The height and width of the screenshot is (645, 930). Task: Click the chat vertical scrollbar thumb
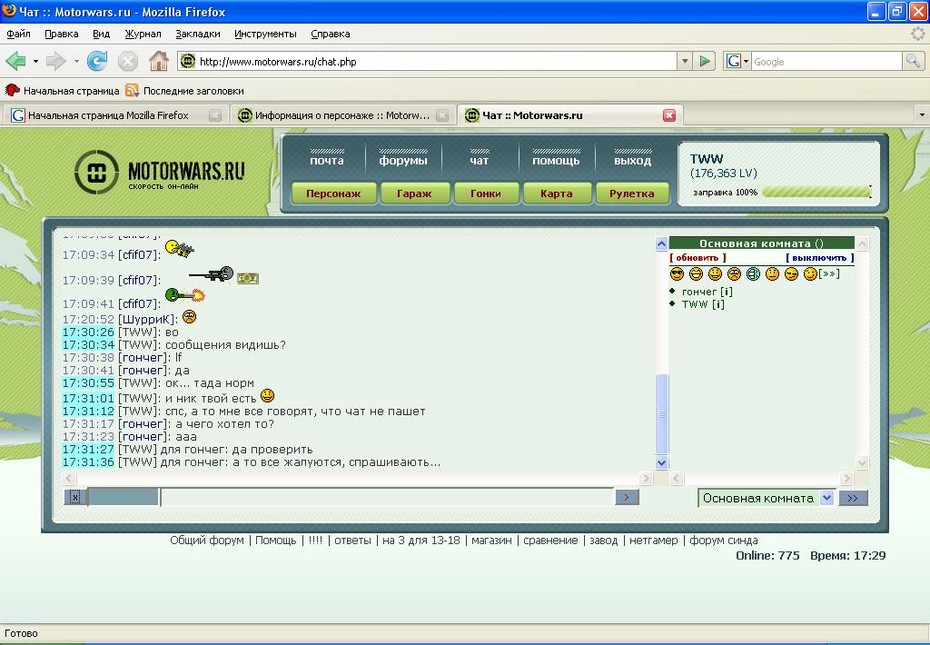coord(662,414)
